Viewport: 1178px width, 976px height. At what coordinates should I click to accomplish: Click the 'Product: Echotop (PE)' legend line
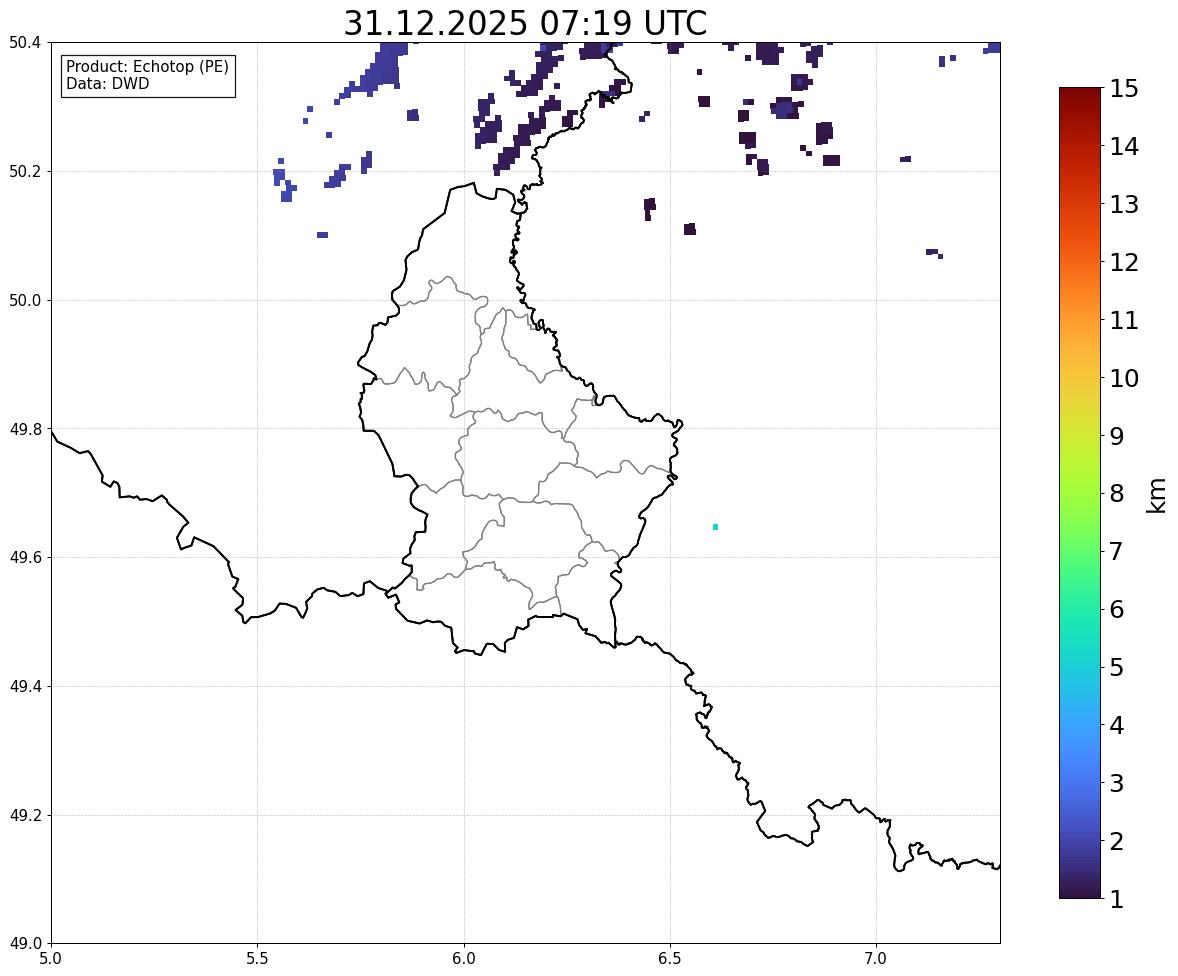coord(147,67)
